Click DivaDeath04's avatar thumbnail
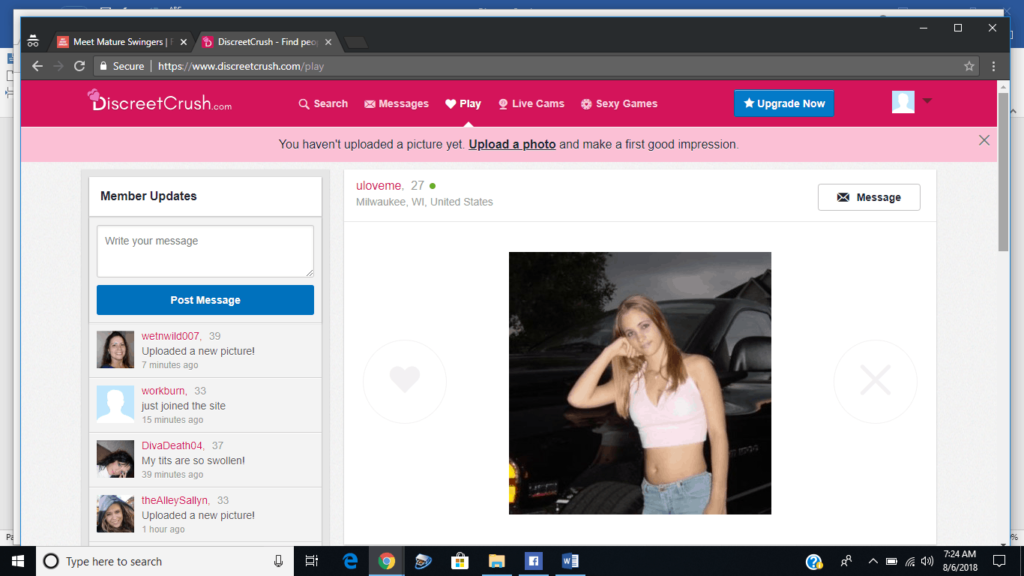This screenshot has width=1024, height=576. (x=116, y=459)
